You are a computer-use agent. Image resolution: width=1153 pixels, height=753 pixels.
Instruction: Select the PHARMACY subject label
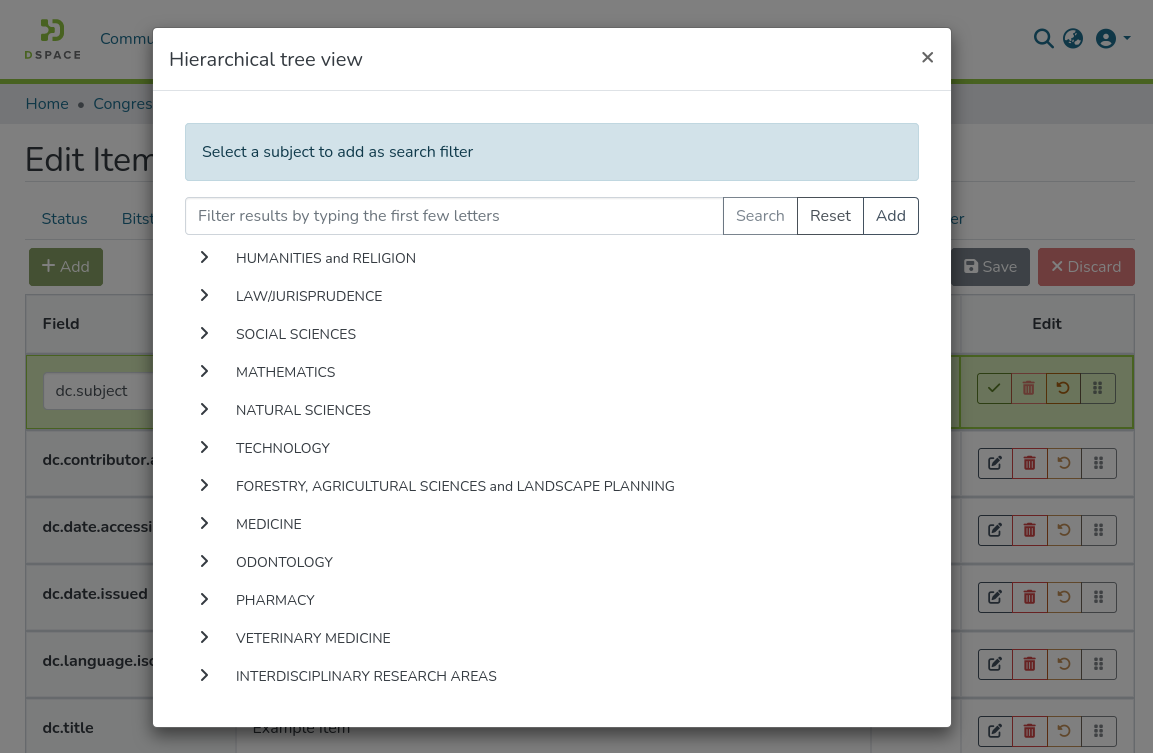coord(275,600)
